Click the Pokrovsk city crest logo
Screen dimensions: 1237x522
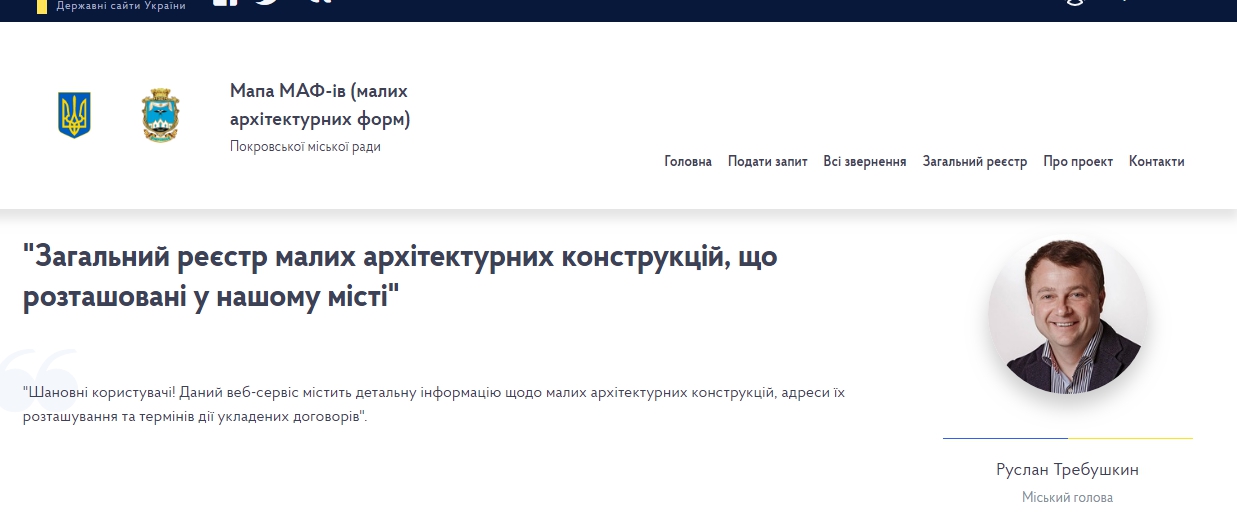coord(161,115)
